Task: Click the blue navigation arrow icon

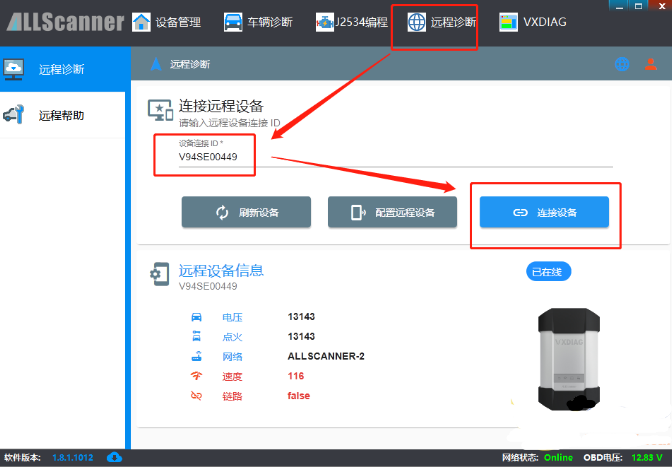Action: 156,64
